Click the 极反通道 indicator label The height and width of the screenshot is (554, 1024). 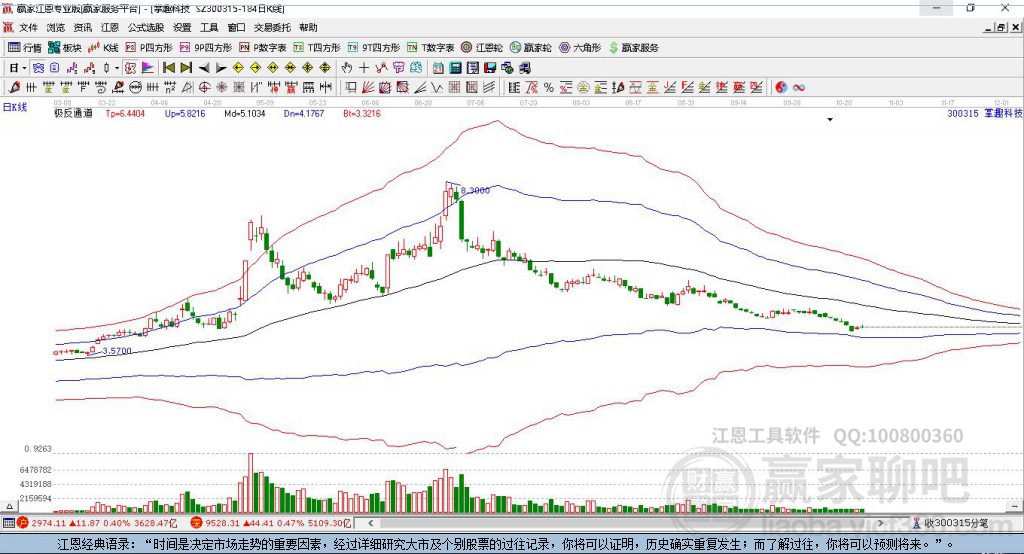click(x=73, y=113)
